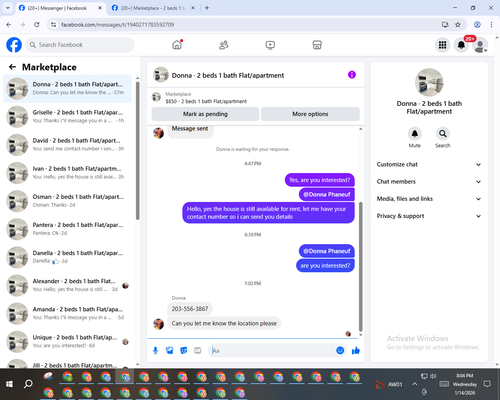Expand Customize chat section
The width and height of the screenshot is (500, 400).
click(x=429, y=164)
